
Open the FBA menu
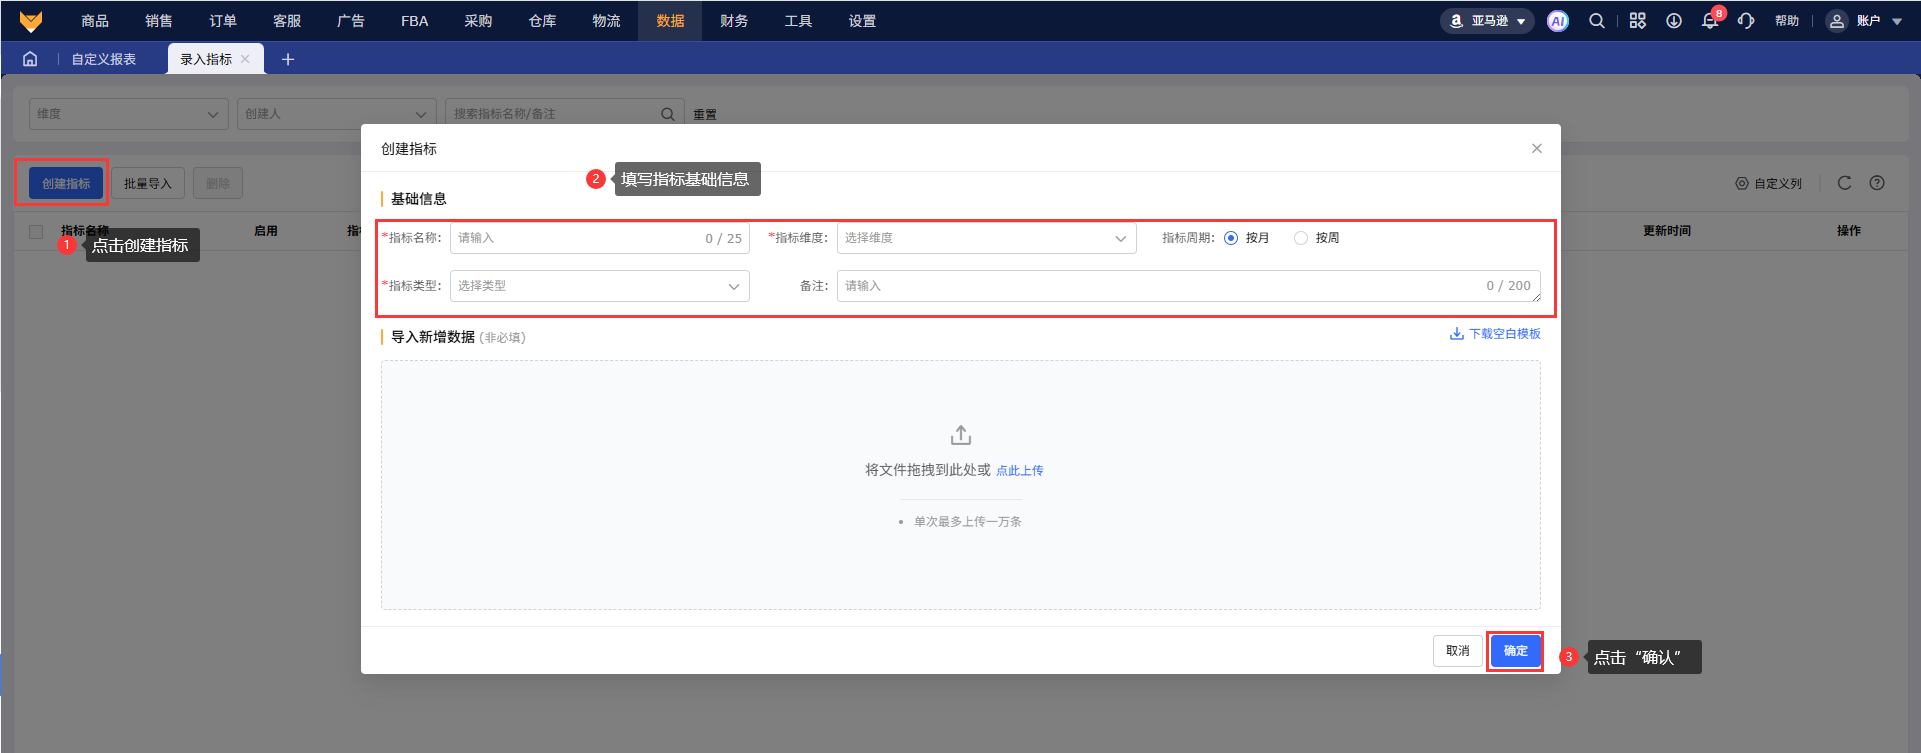coord(415,21)
